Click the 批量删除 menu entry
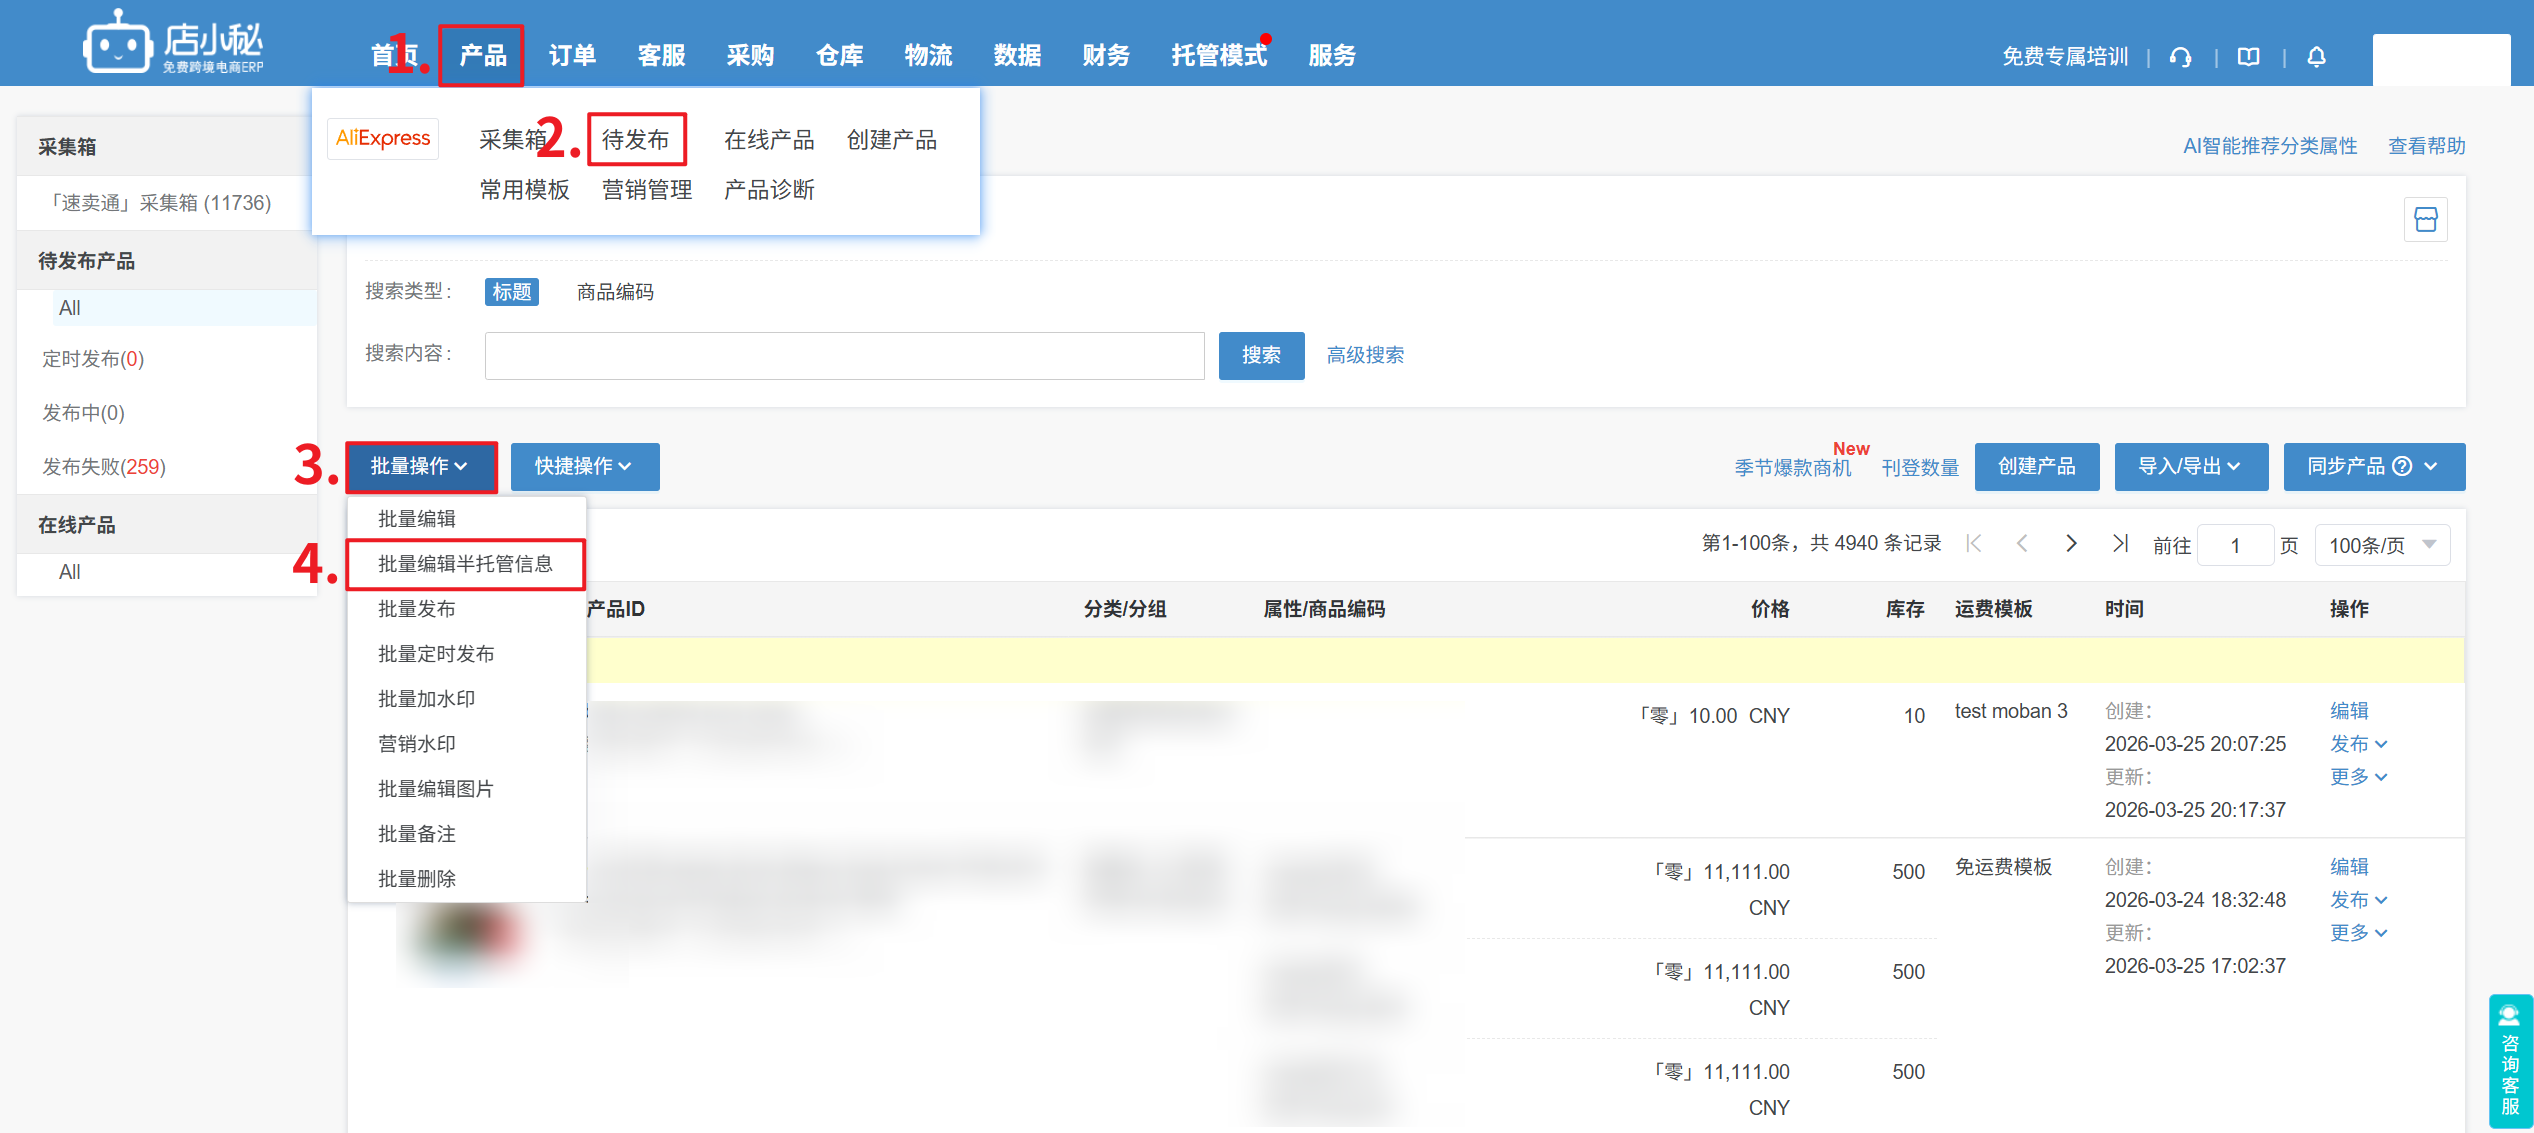This screenshot has height=1133, width=2534. pyautogui.click(x=417, y=879)
